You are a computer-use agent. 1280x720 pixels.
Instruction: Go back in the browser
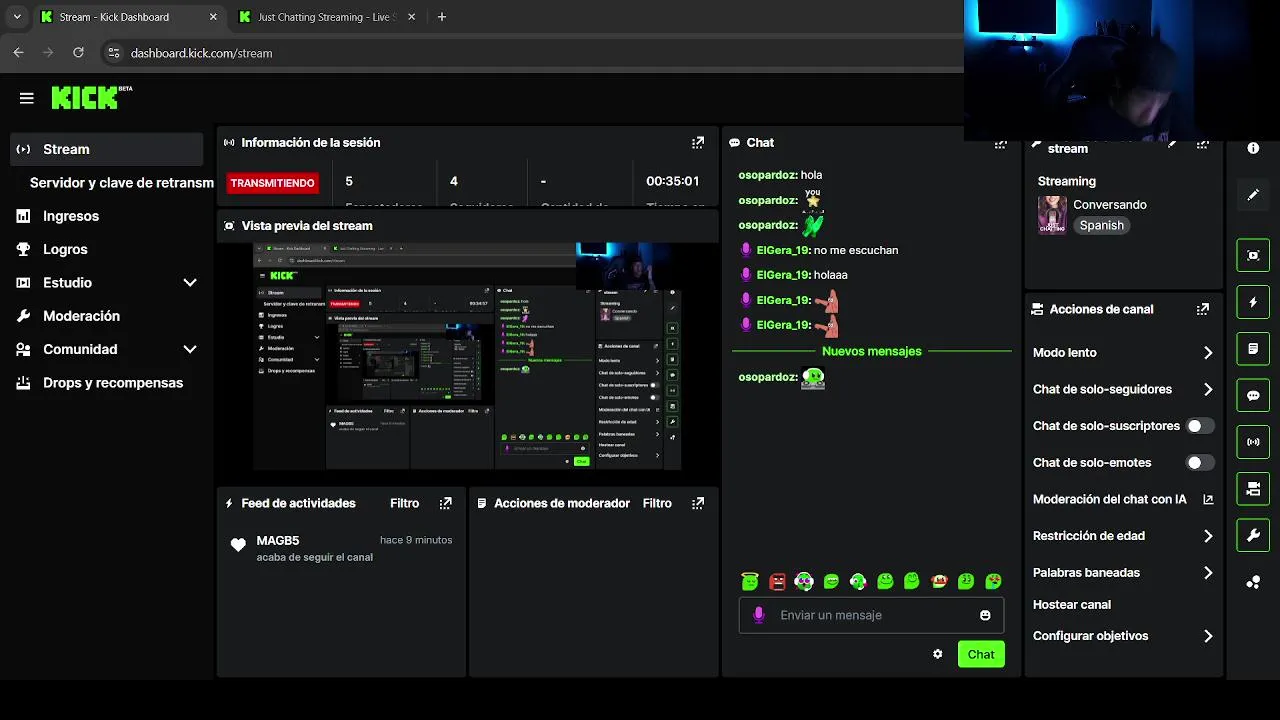[x=18, y=53]
